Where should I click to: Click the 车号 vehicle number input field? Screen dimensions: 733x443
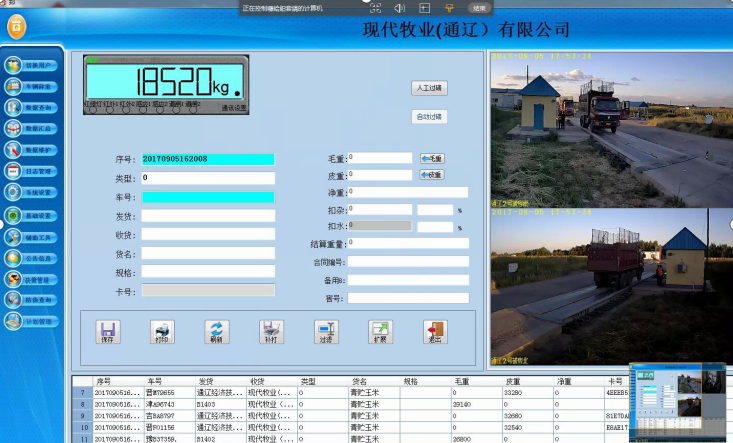(x=208, y=197)
